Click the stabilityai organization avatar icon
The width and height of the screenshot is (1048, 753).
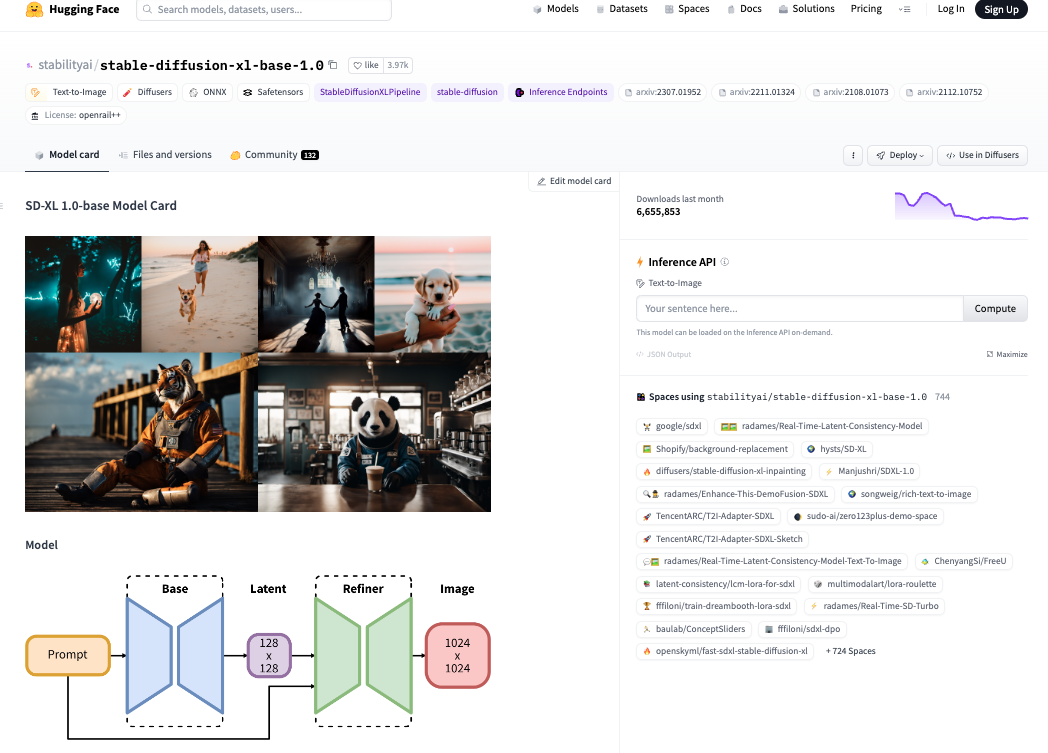[29, 65]
